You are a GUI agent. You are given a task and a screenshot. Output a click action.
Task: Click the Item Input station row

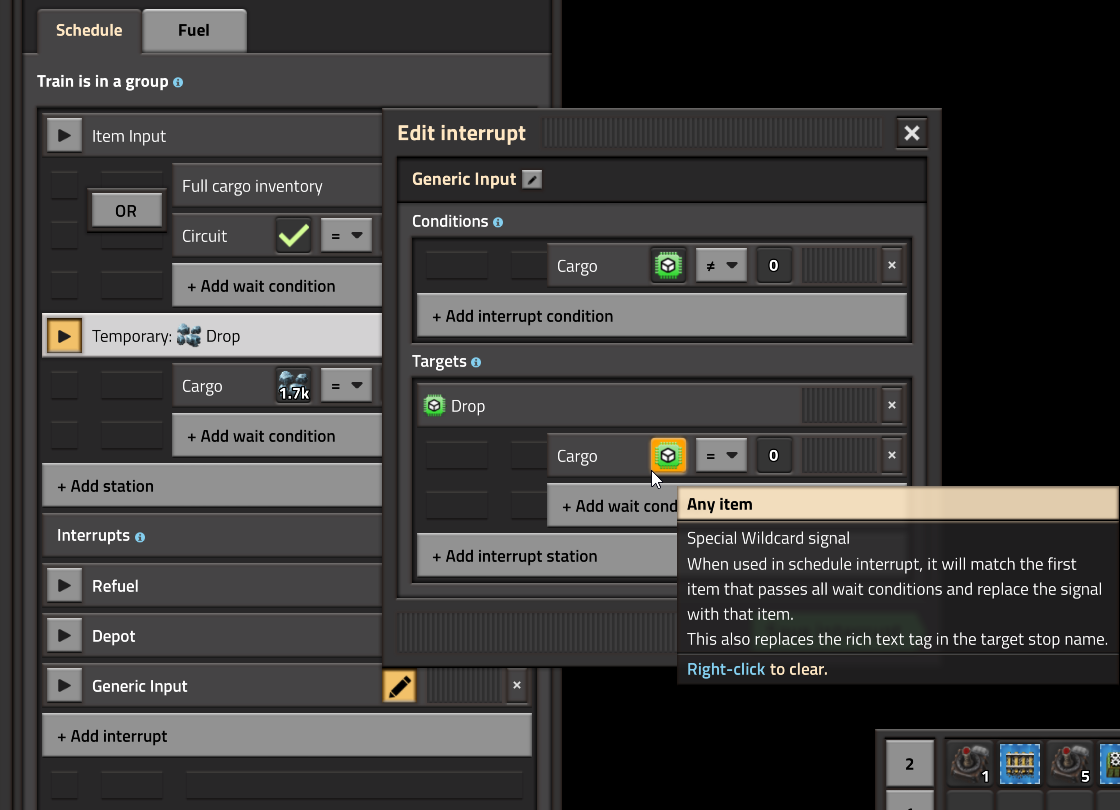click(212, 136)
